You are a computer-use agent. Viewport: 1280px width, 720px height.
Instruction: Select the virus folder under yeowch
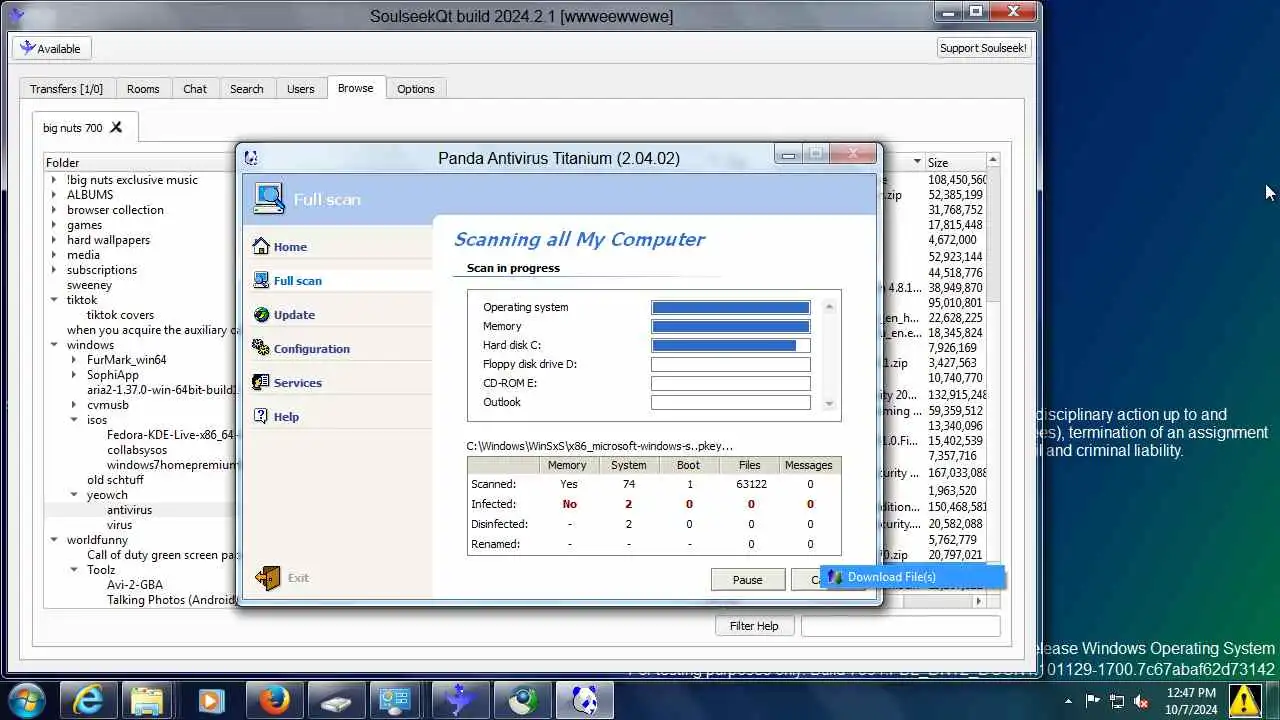(119, 525)
